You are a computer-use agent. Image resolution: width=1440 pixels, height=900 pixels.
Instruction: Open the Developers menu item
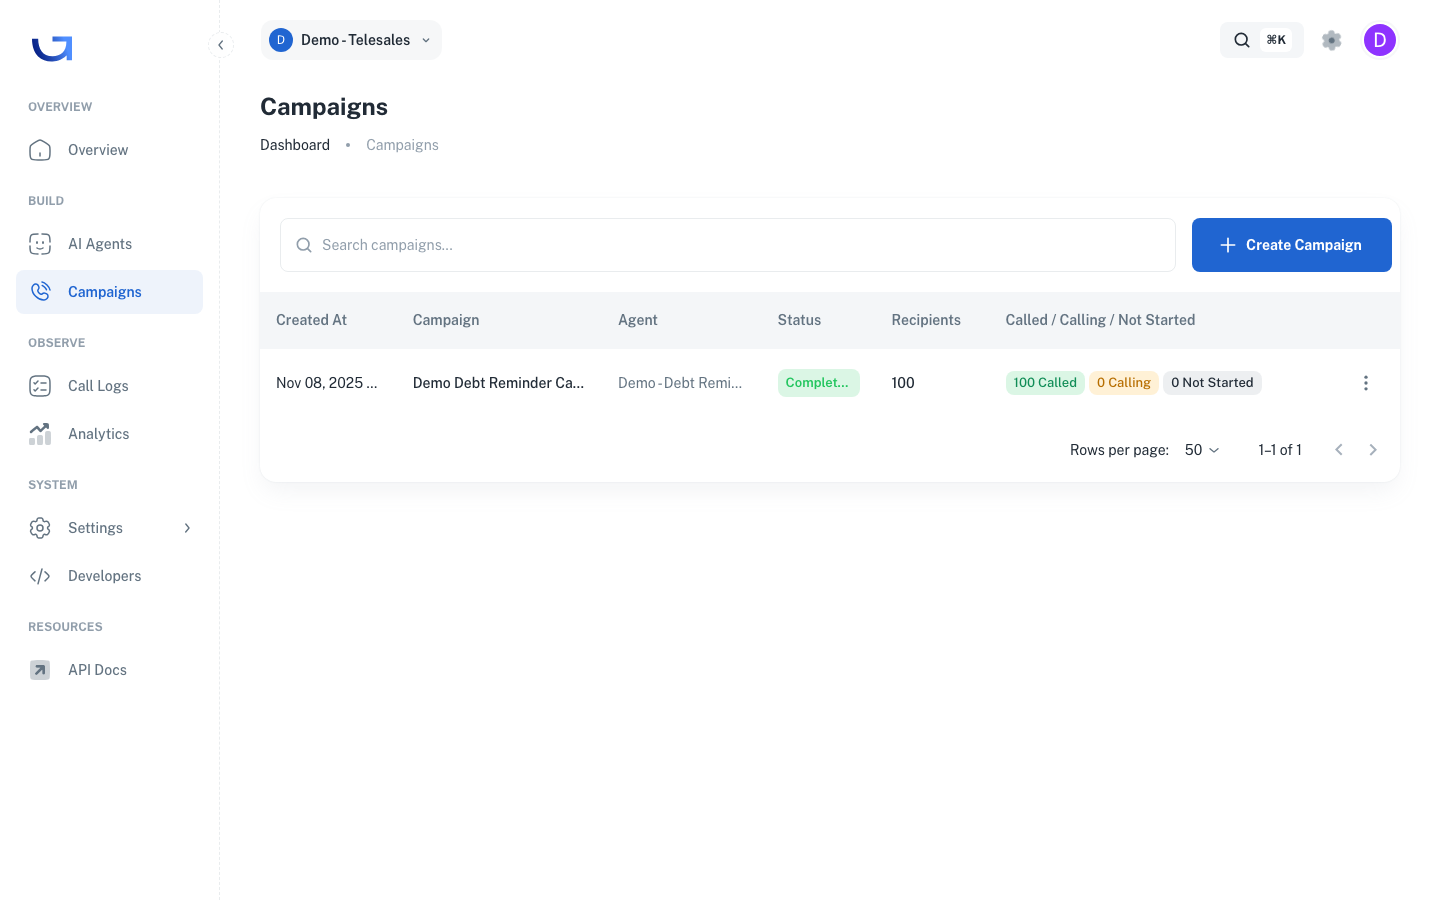point(110,576)
